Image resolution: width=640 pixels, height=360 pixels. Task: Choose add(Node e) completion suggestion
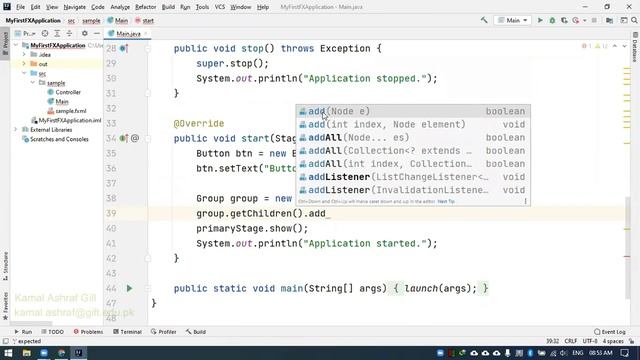tap(413, 111)
